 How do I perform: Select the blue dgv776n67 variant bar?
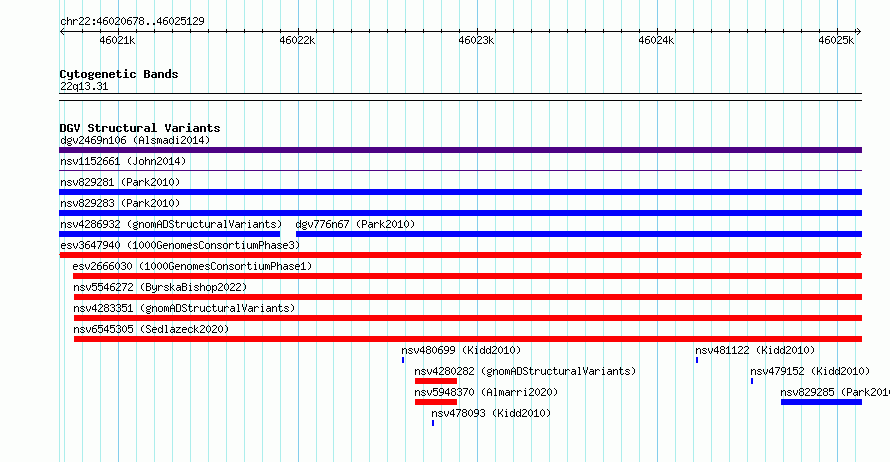pyautogui.click(x=579, y=234)
